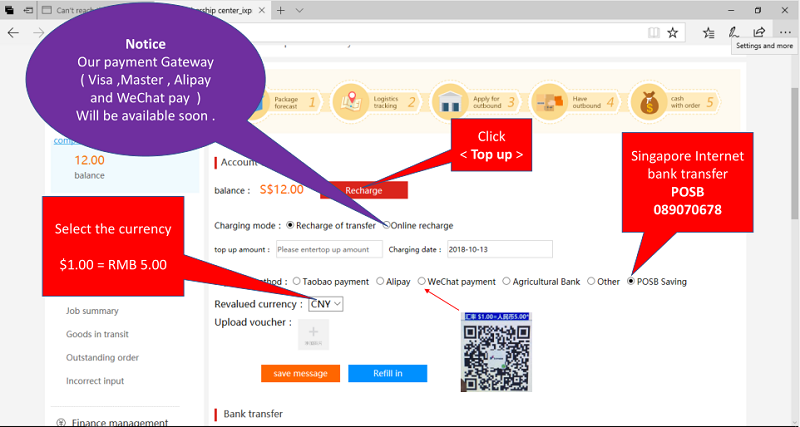The image size is (800, 427).
Task: Click the orange save message button
Action: [300, 373]
